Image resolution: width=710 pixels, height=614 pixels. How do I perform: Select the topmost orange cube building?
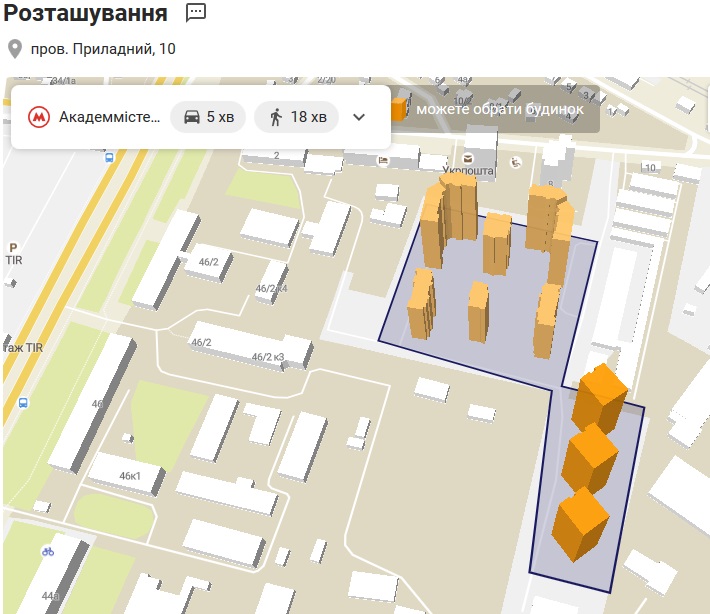tap(599, 395)
